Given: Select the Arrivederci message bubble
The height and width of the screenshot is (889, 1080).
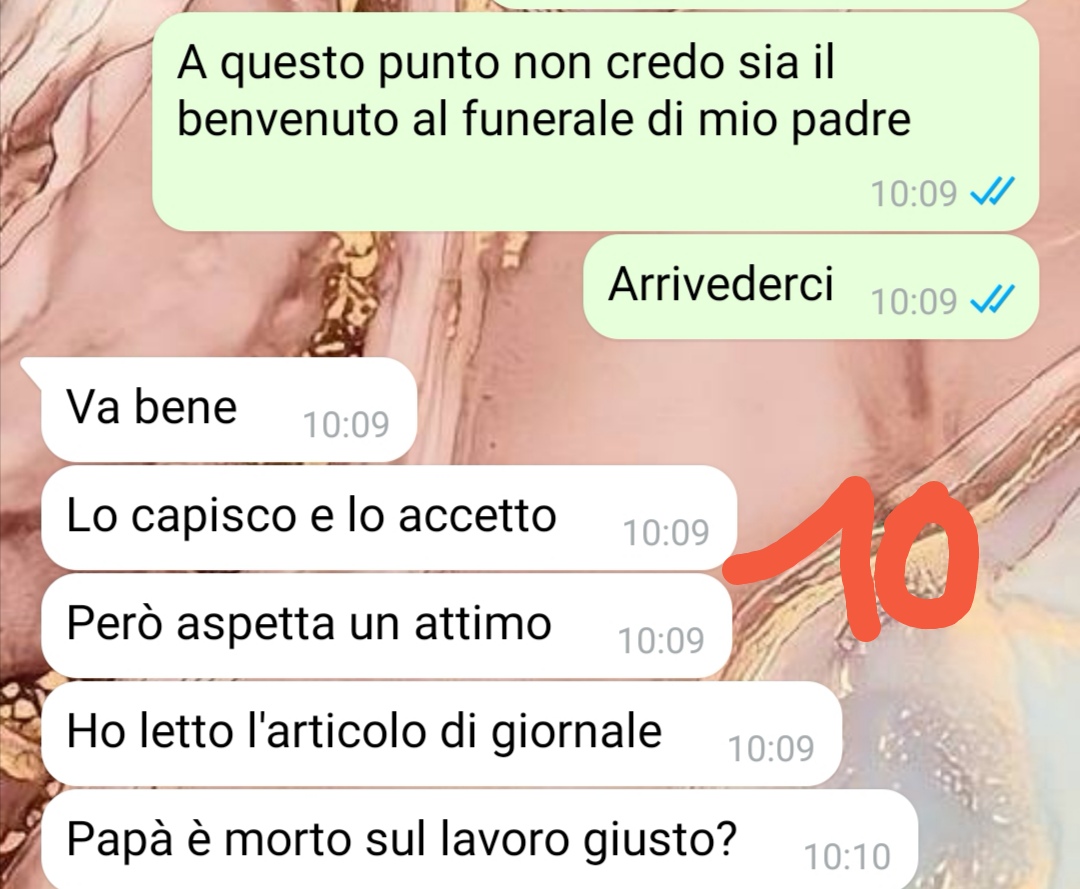Looking at the screenshot, I should pos(811,287).
